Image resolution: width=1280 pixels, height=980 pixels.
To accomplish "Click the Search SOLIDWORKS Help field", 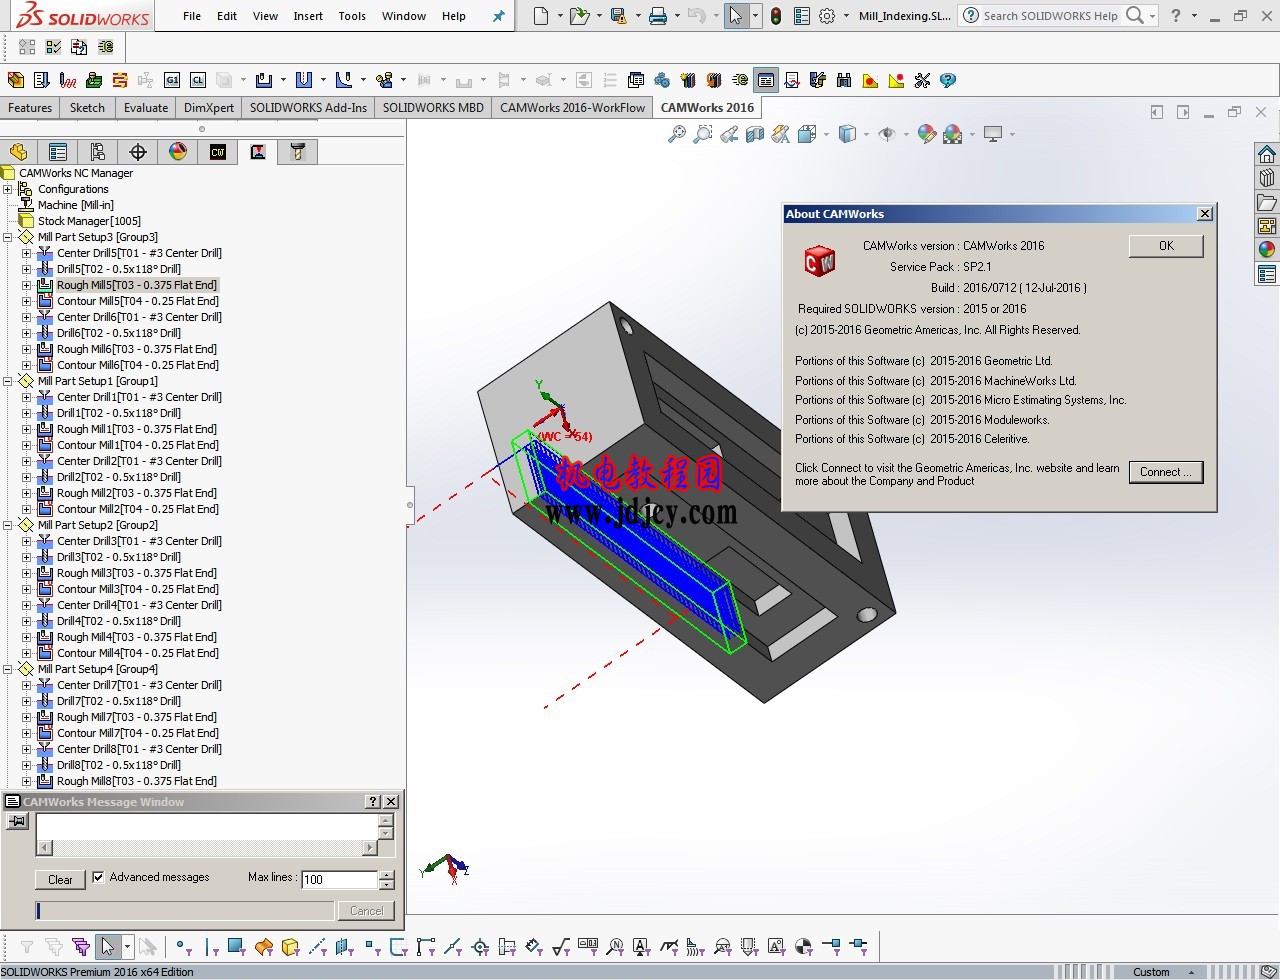I will click(1050, 16).
